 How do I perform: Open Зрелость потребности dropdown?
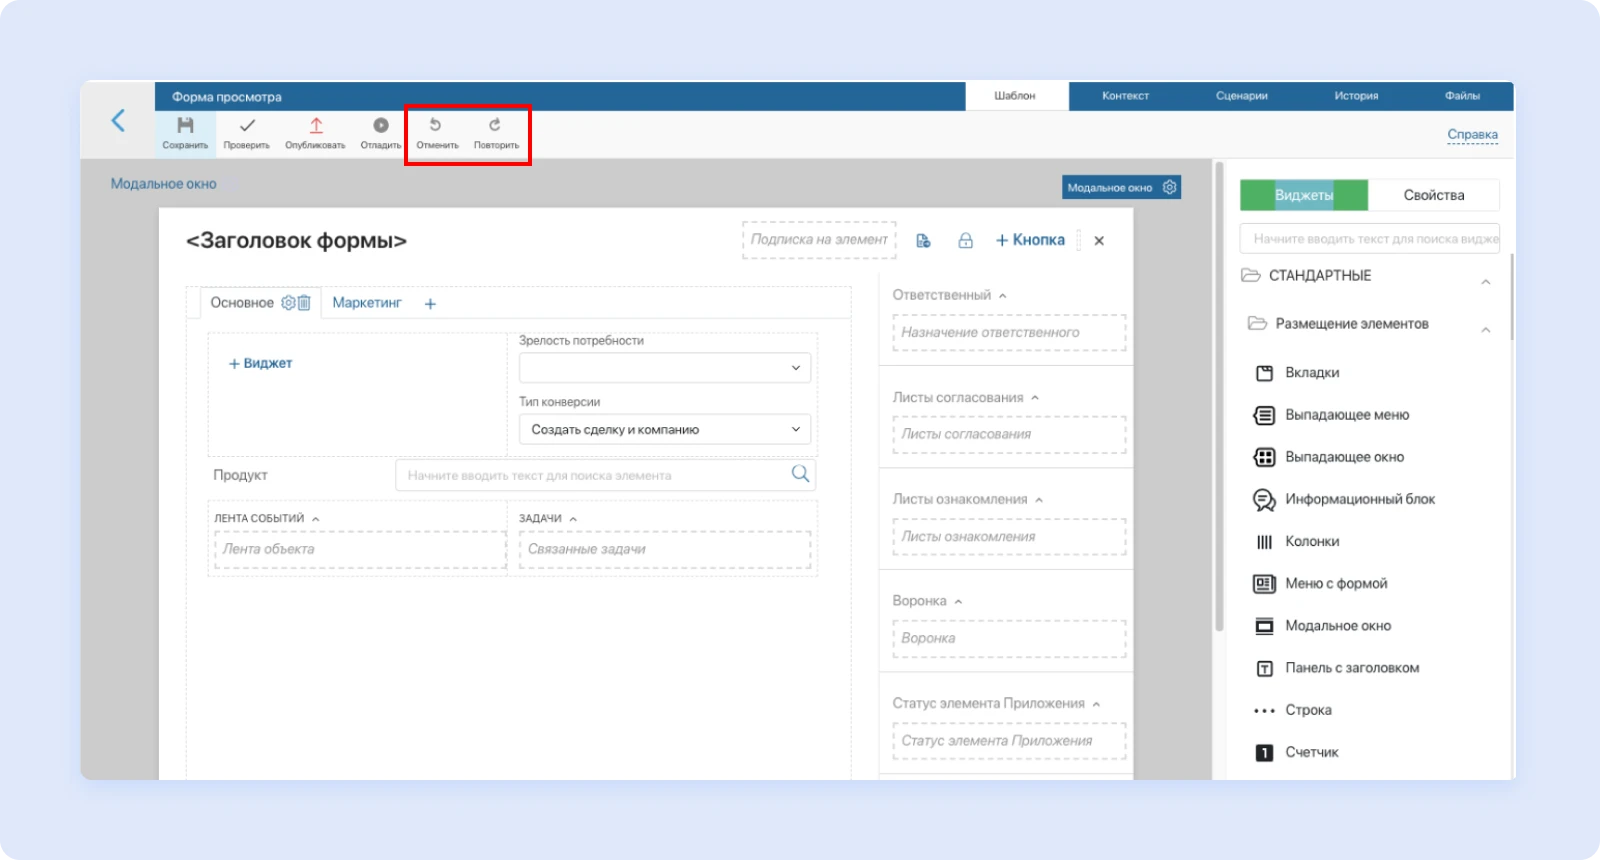click(664, 368)
